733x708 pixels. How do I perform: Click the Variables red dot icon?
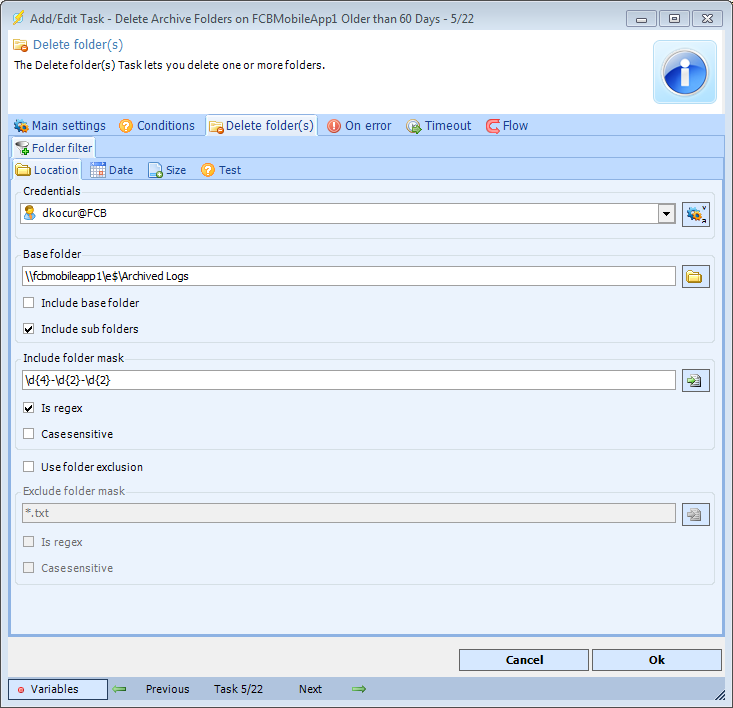click(20, 690)
